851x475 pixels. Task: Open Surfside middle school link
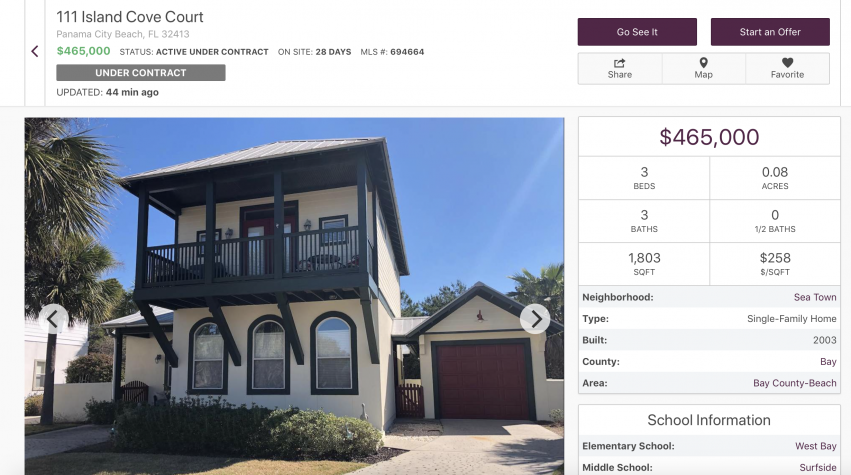(818, 467)
